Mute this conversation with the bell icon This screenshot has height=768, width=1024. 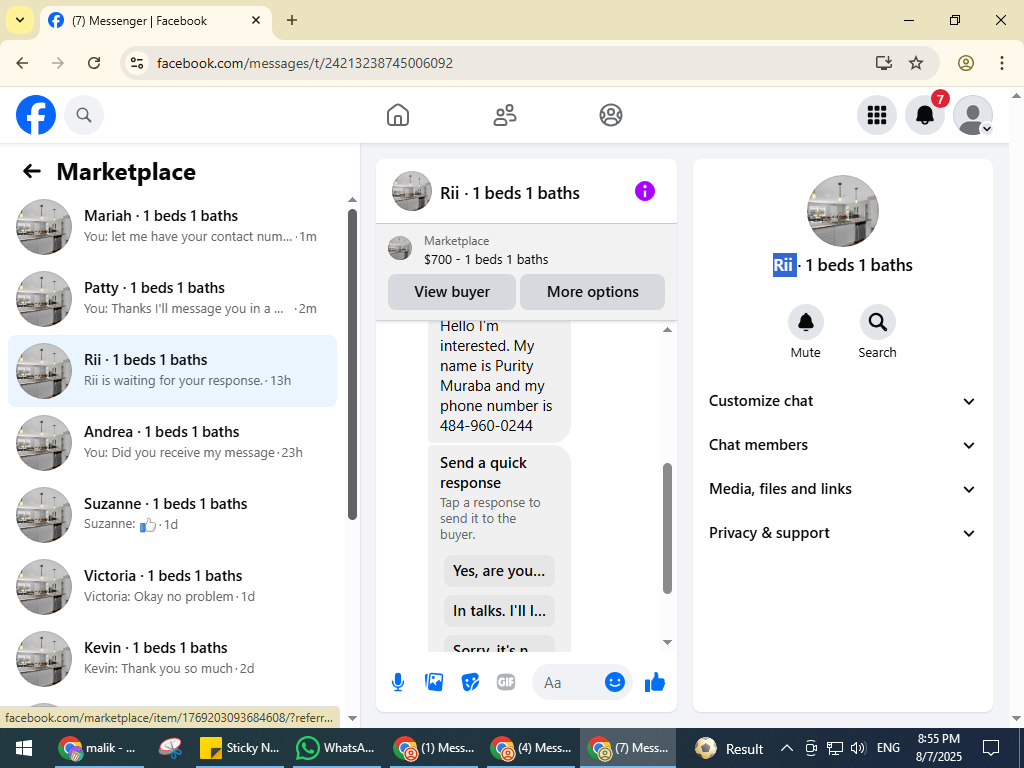point(806,322)
